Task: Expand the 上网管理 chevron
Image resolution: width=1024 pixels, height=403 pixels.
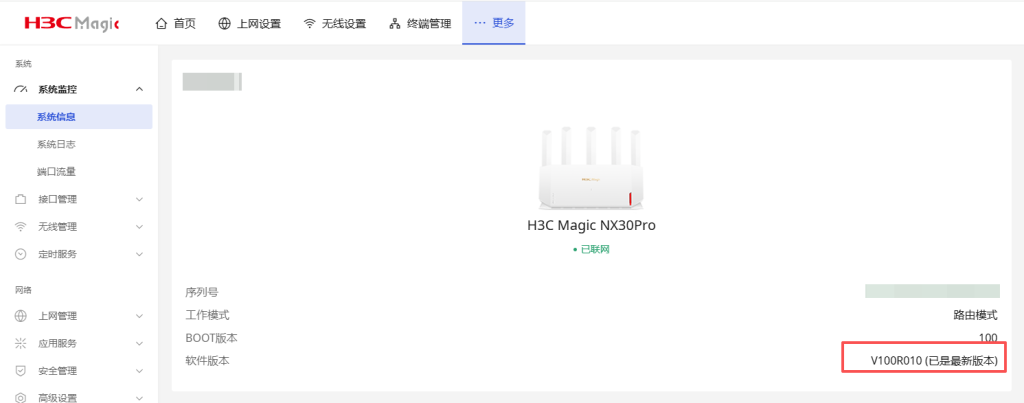Action: [139, 316]
